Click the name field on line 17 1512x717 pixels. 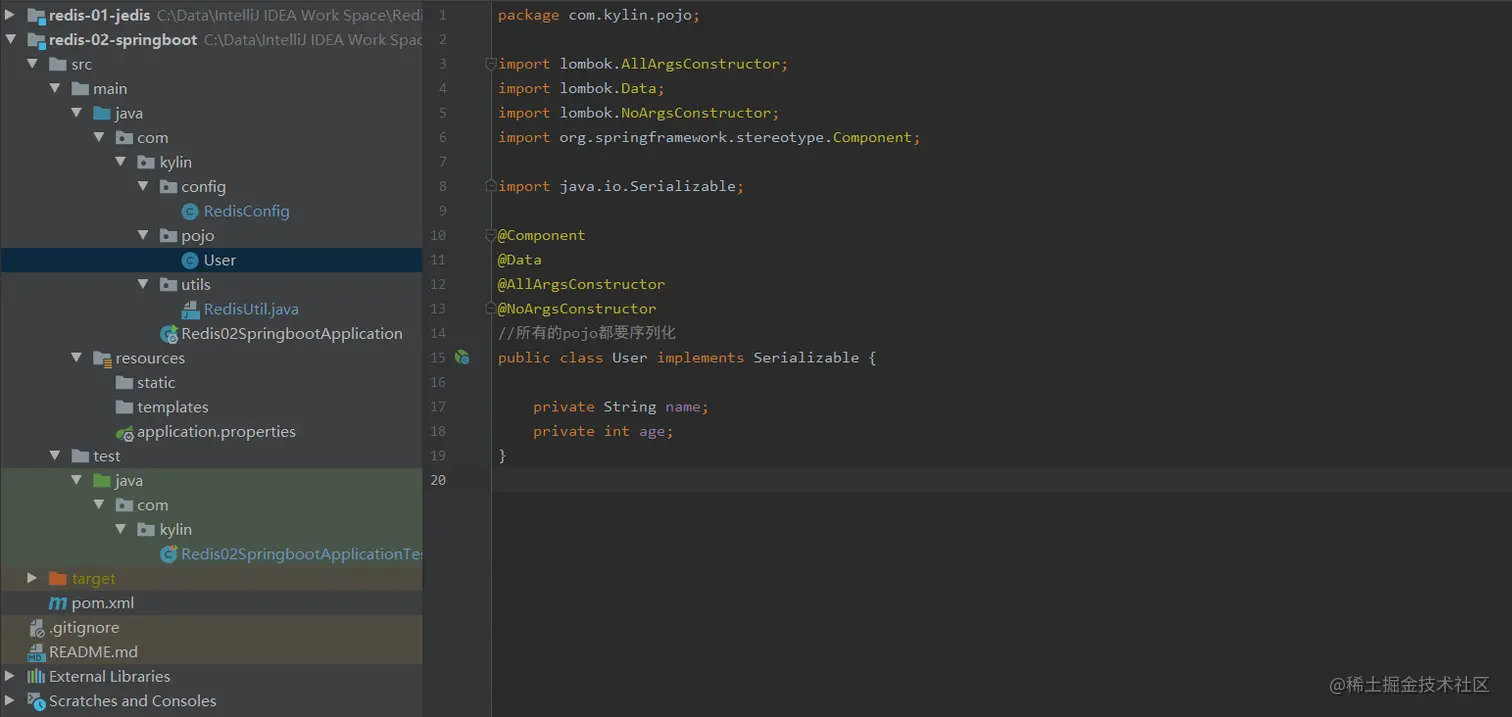click(x=683, y=406)
